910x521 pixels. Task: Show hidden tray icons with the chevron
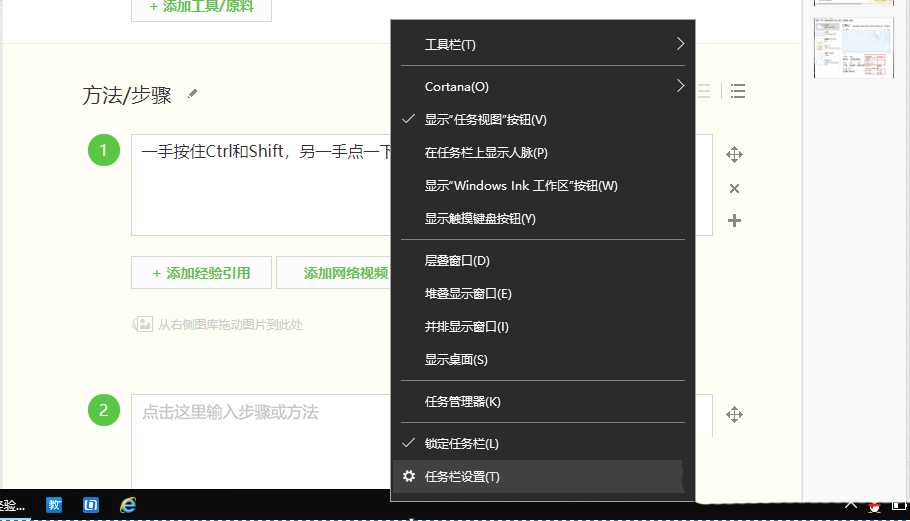(x=850, y=505)
